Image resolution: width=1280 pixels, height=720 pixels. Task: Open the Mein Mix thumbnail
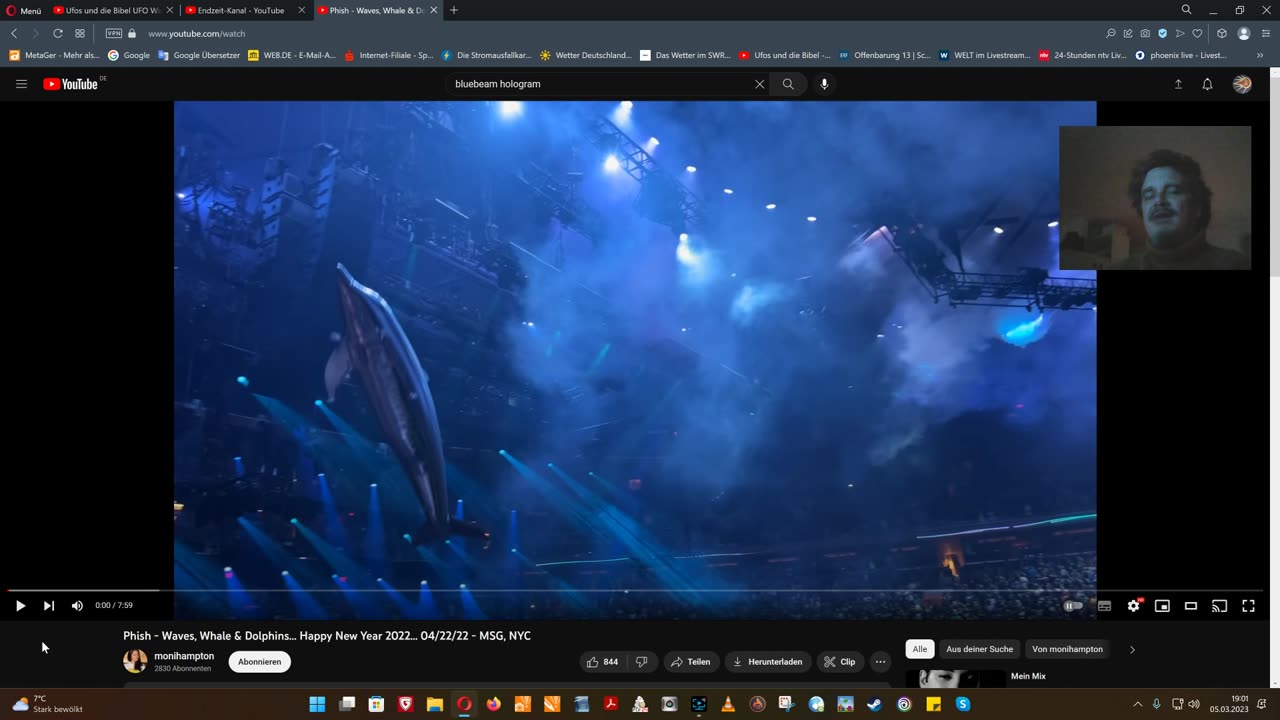[x=956, y=679]
